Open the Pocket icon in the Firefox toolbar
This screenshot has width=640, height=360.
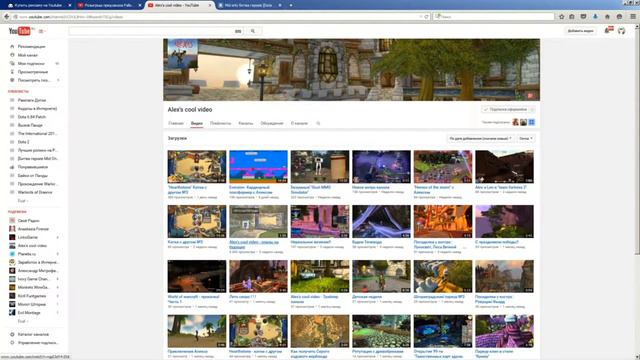(x=584, y=17)
